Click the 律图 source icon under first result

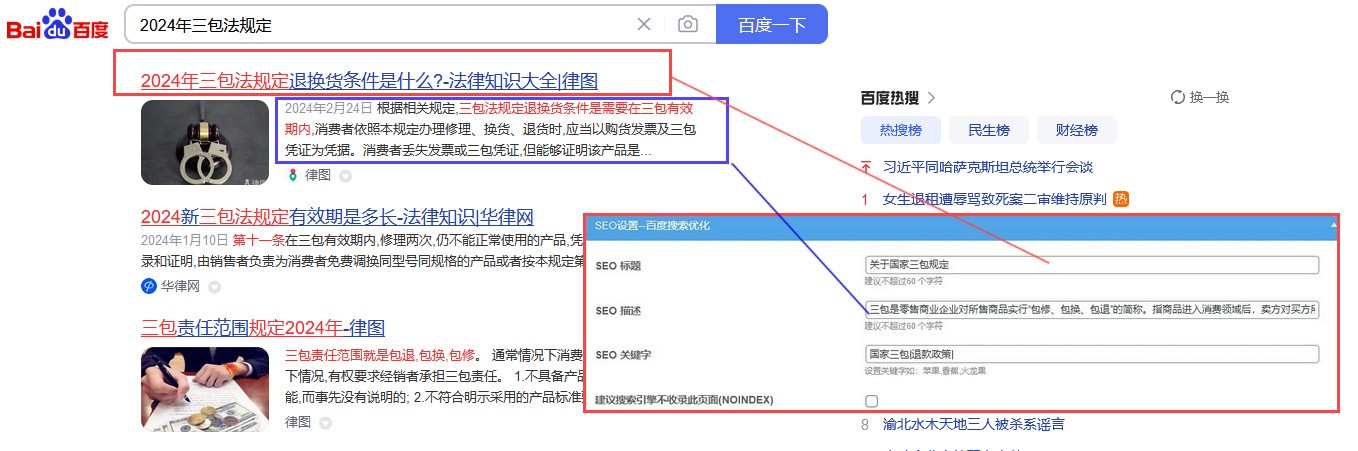292,175
